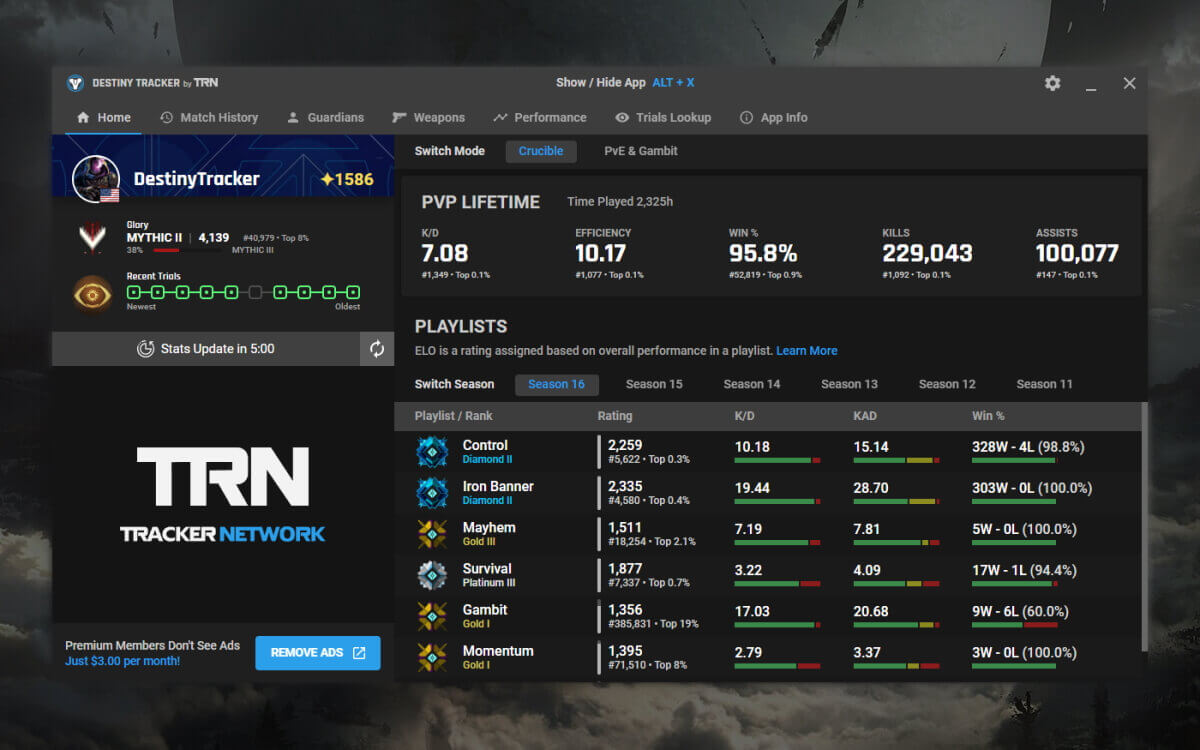Click the Gambit win percent bar
This screenshot has height=750, width=1200.
[x=1014, y=624]
